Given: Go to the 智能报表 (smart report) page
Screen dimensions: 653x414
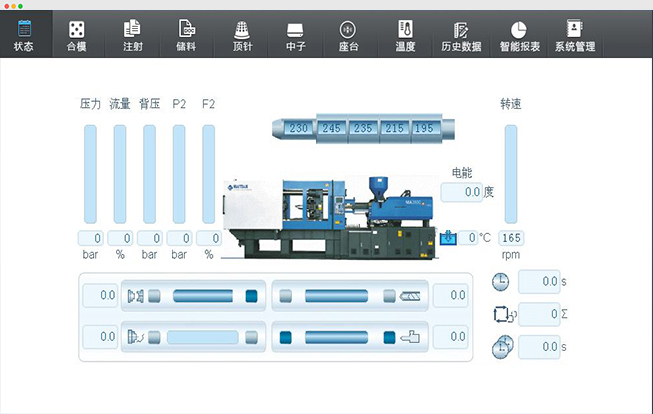Looking at the screenshot, I should coord(519,35).
